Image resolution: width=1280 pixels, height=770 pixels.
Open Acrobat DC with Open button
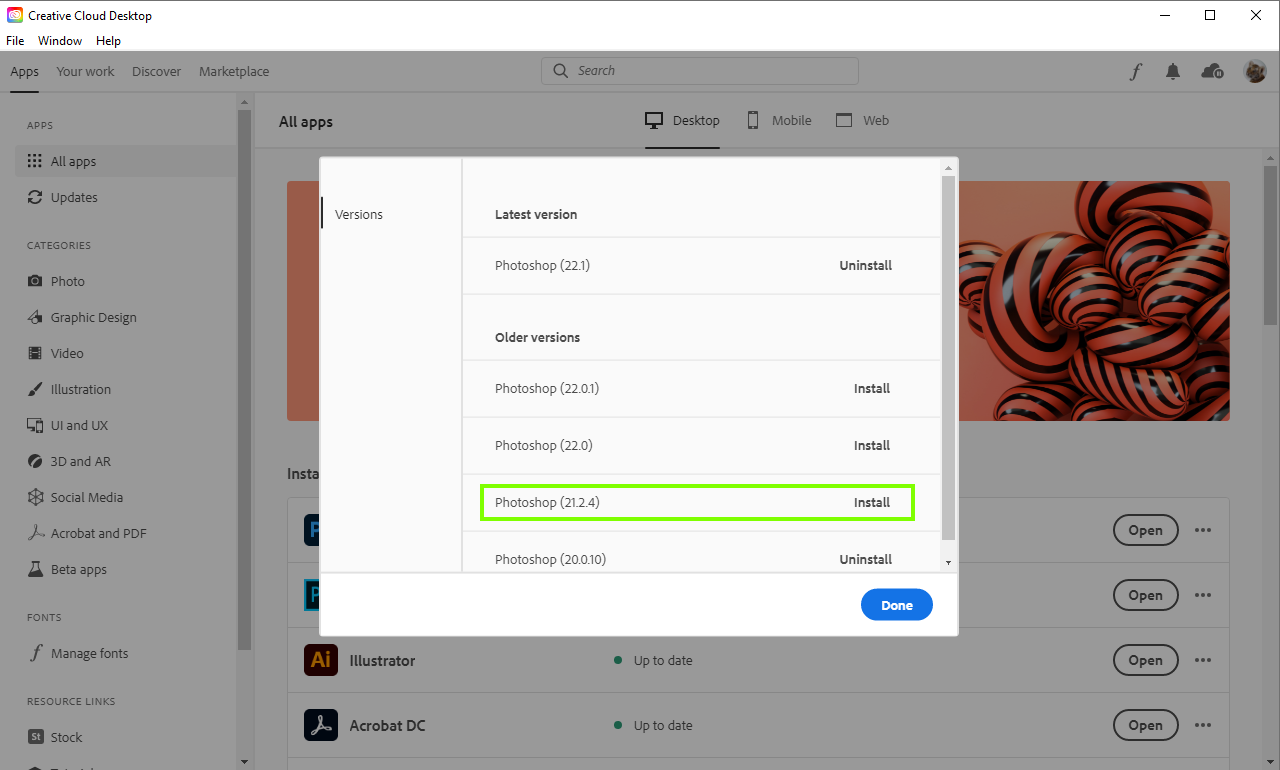(1146, 725)
